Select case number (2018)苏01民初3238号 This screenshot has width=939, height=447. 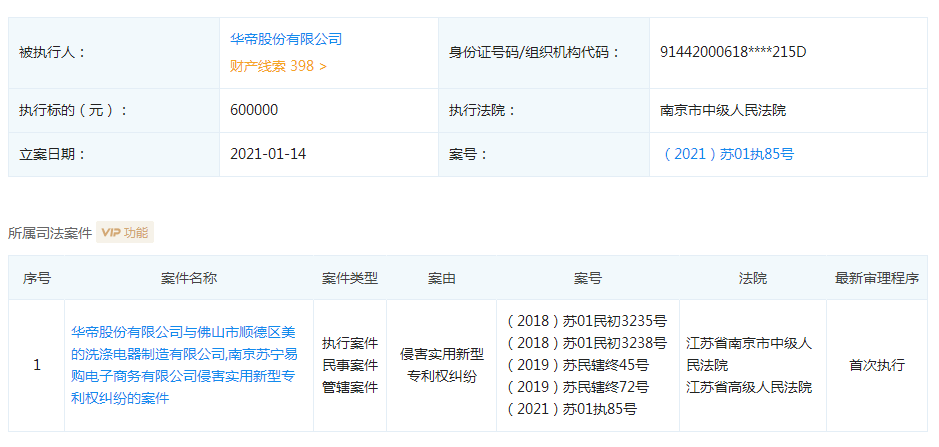(x=586, y=343)
